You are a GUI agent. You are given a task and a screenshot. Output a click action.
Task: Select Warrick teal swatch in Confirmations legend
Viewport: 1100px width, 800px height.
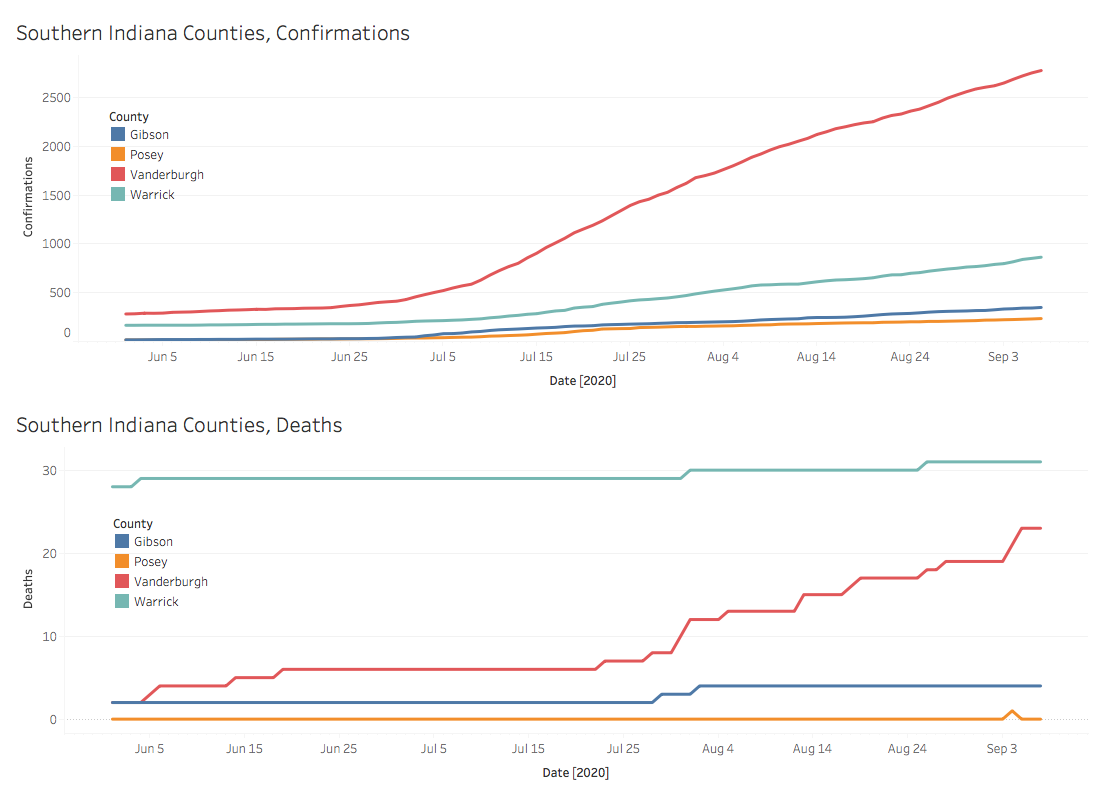(117, 195)
